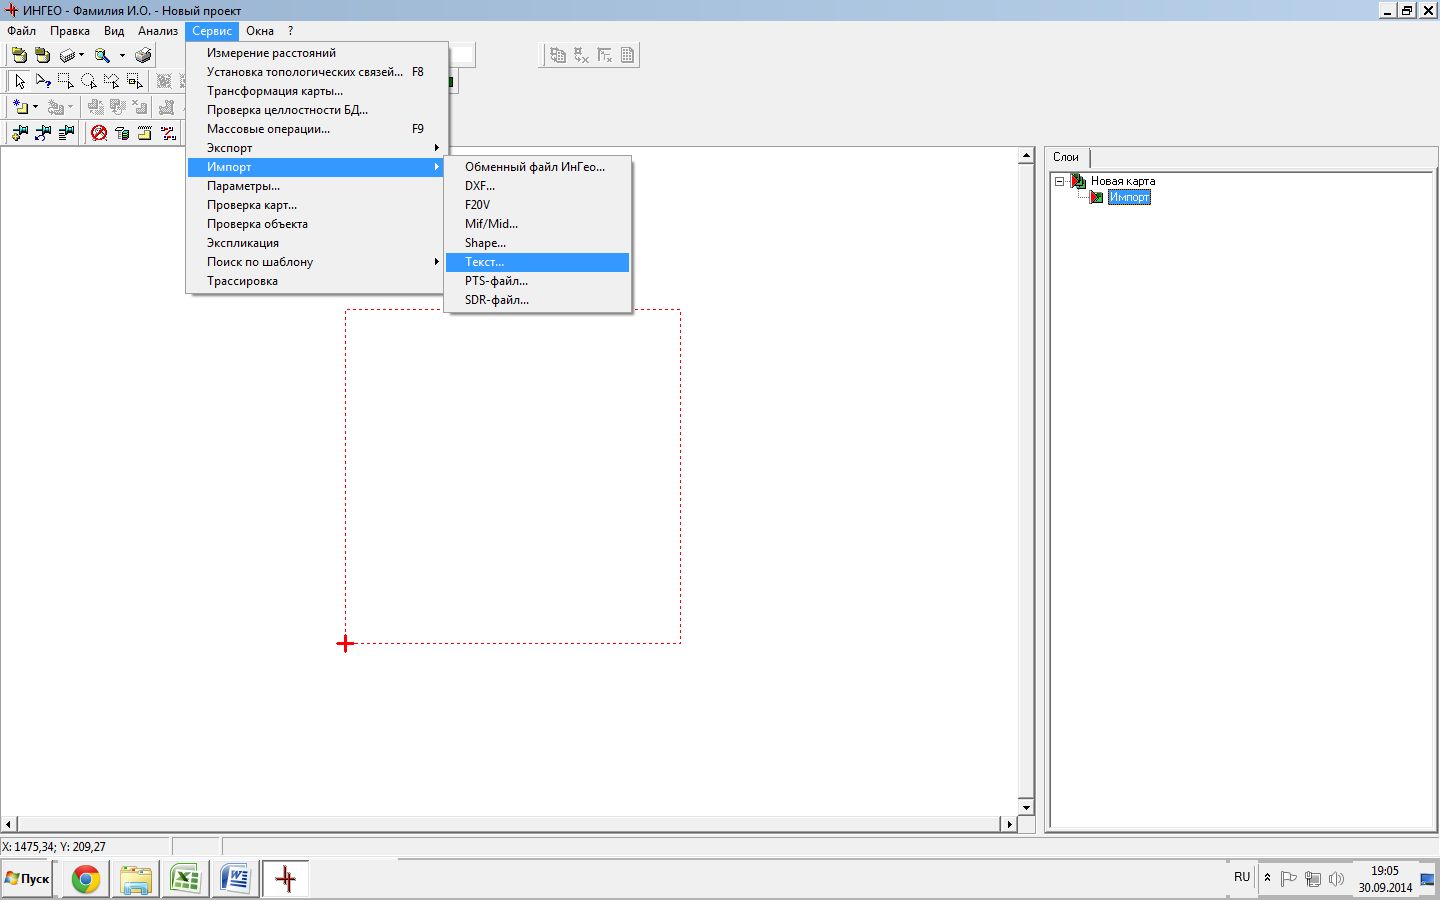
Task: Click the create new object star icon
Action: click(x=20, y=107)
